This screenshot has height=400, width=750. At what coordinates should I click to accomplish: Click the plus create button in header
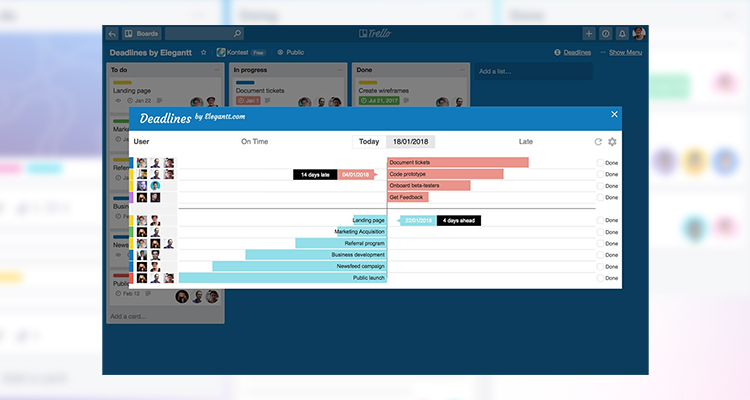tap(589, 33)
